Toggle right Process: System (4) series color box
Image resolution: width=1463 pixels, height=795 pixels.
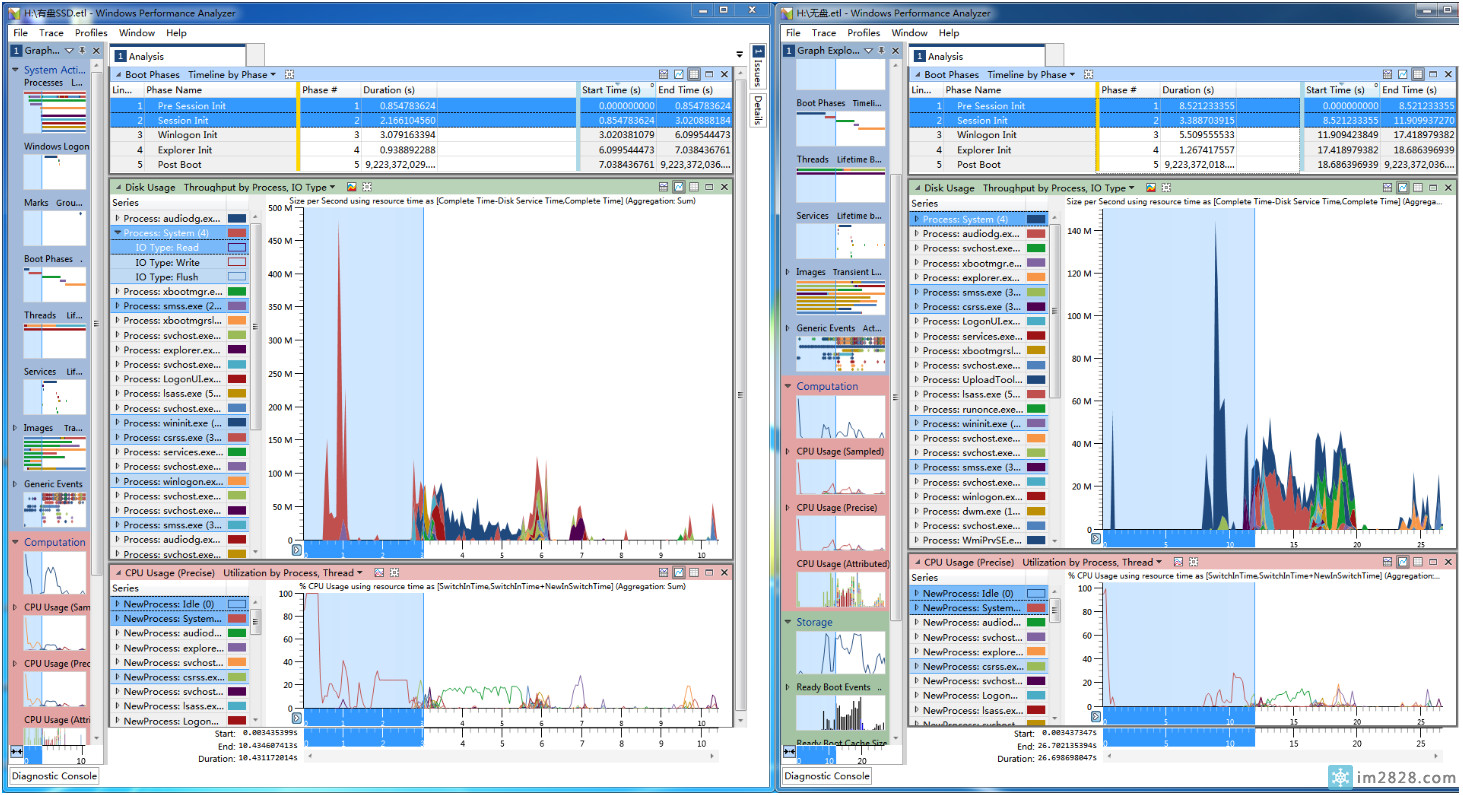(1035, 219)
